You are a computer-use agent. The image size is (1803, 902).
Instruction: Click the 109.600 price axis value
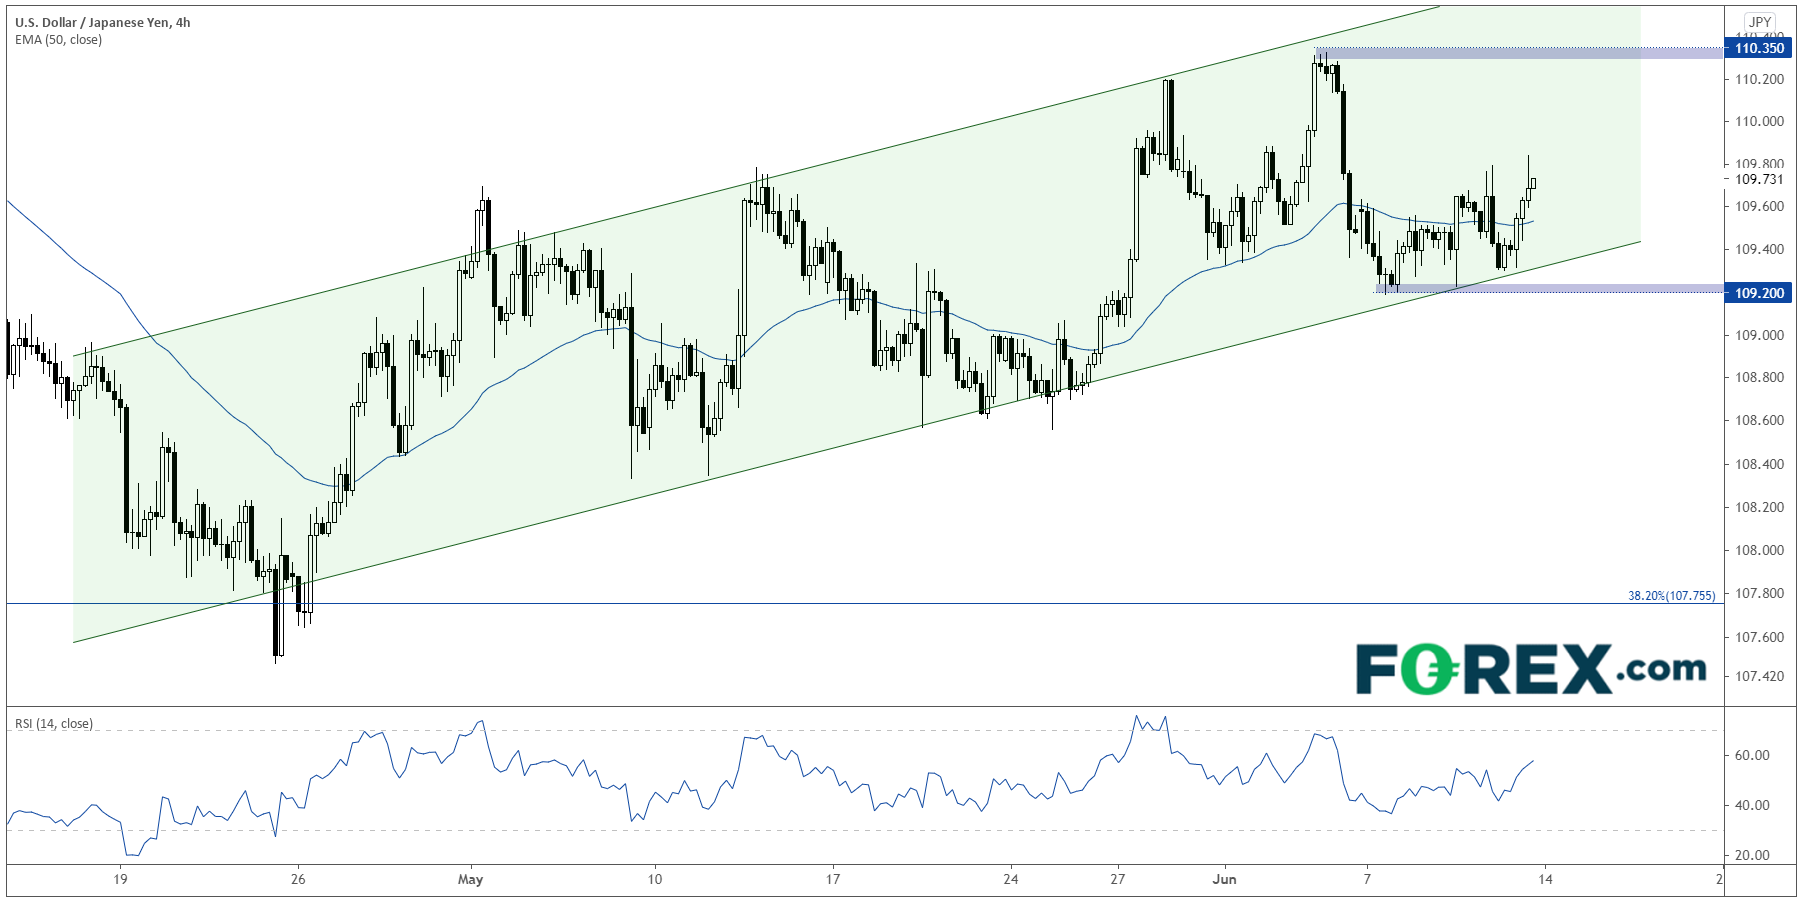coord(1759,207)
